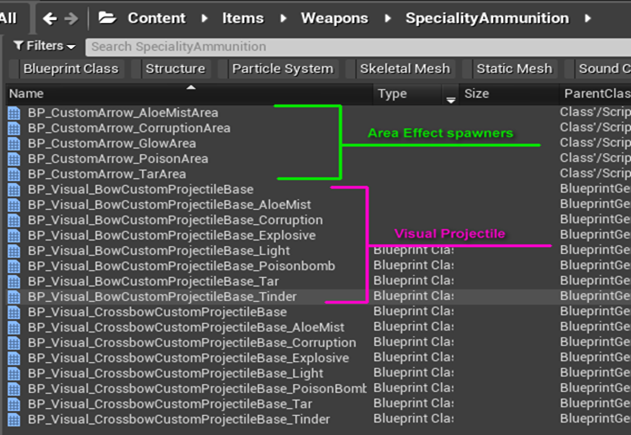Screen dimensions: 631x435
Task: Expand the arrow after Weapons in breadcrumb
Action: 387,18
